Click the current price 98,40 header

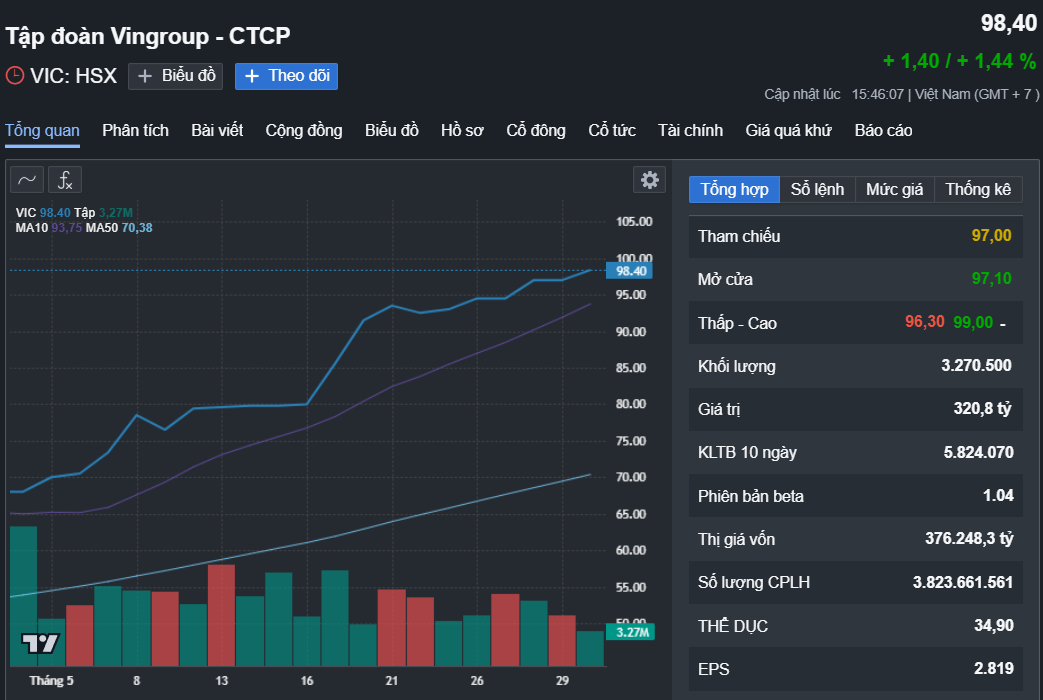point(1008,23)
